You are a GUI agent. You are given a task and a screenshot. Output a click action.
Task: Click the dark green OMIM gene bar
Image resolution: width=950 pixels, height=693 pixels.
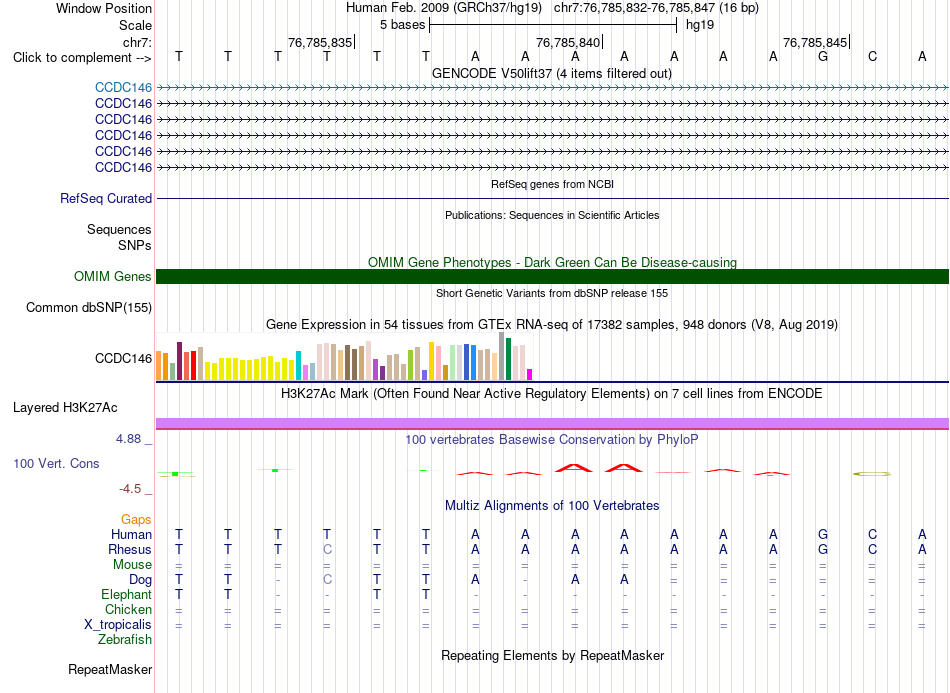click(x=552, y=276)
